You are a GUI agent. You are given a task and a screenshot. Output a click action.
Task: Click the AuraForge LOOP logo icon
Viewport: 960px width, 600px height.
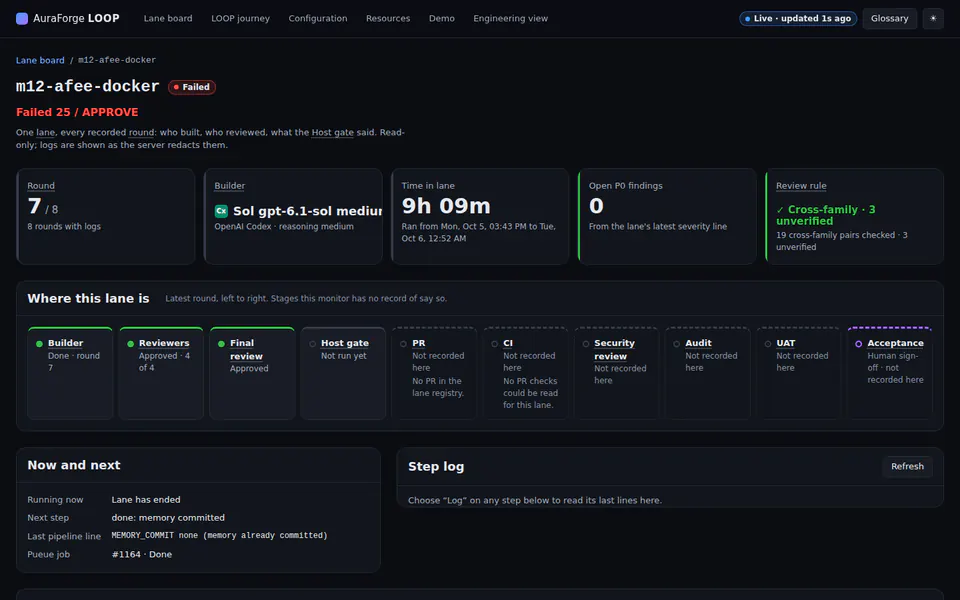pyautogui.click(x=21, y=18)
